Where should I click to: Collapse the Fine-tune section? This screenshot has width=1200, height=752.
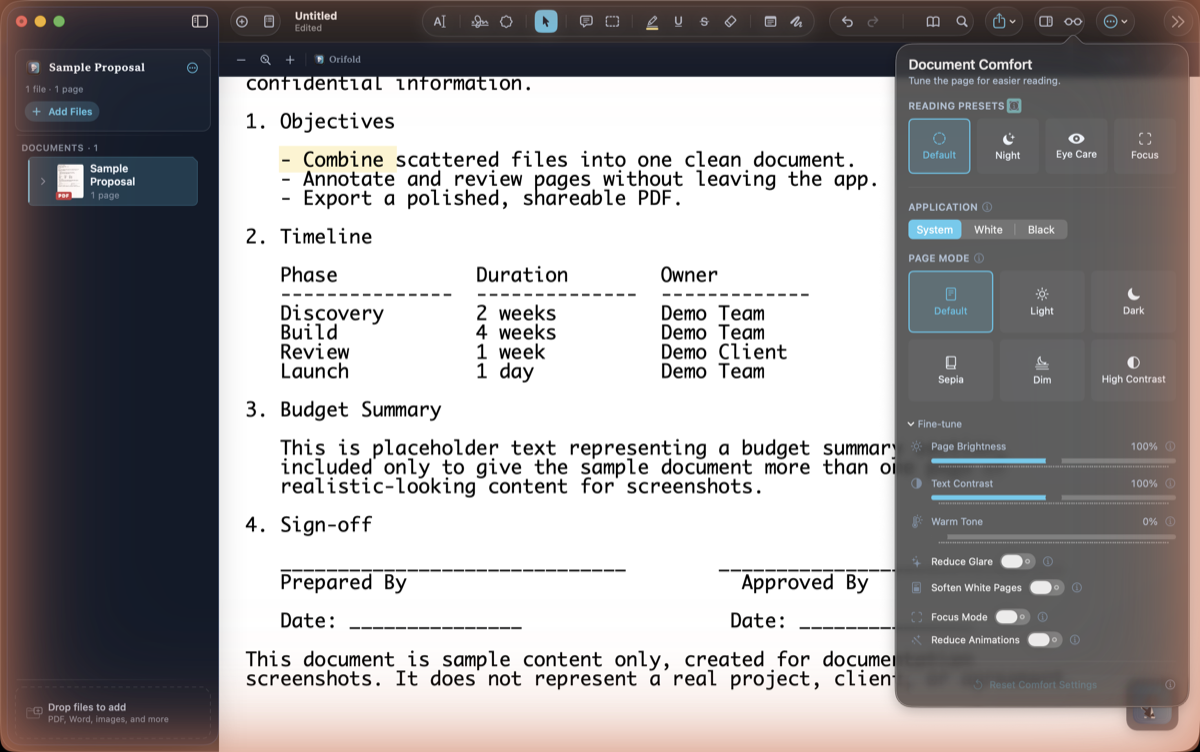[x=934, y=424]
